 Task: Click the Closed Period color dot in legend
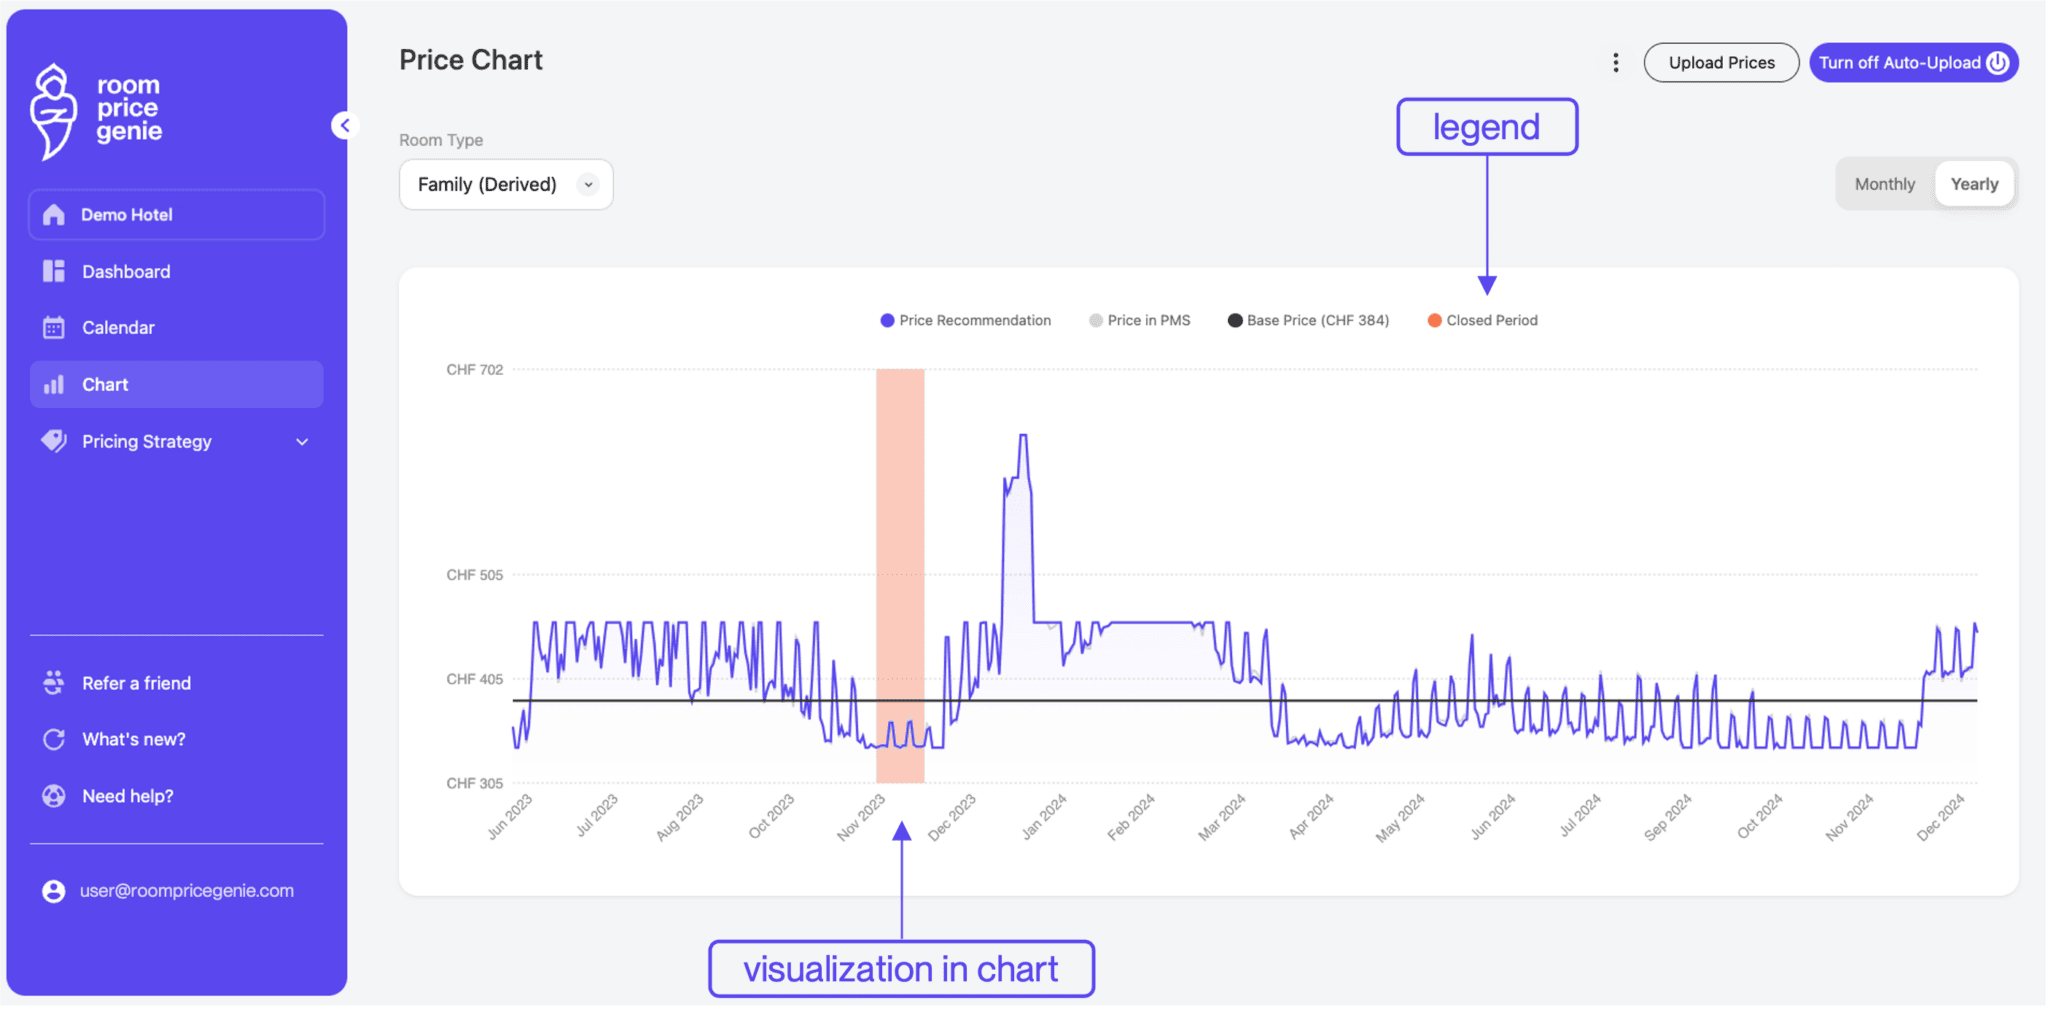1435,320
